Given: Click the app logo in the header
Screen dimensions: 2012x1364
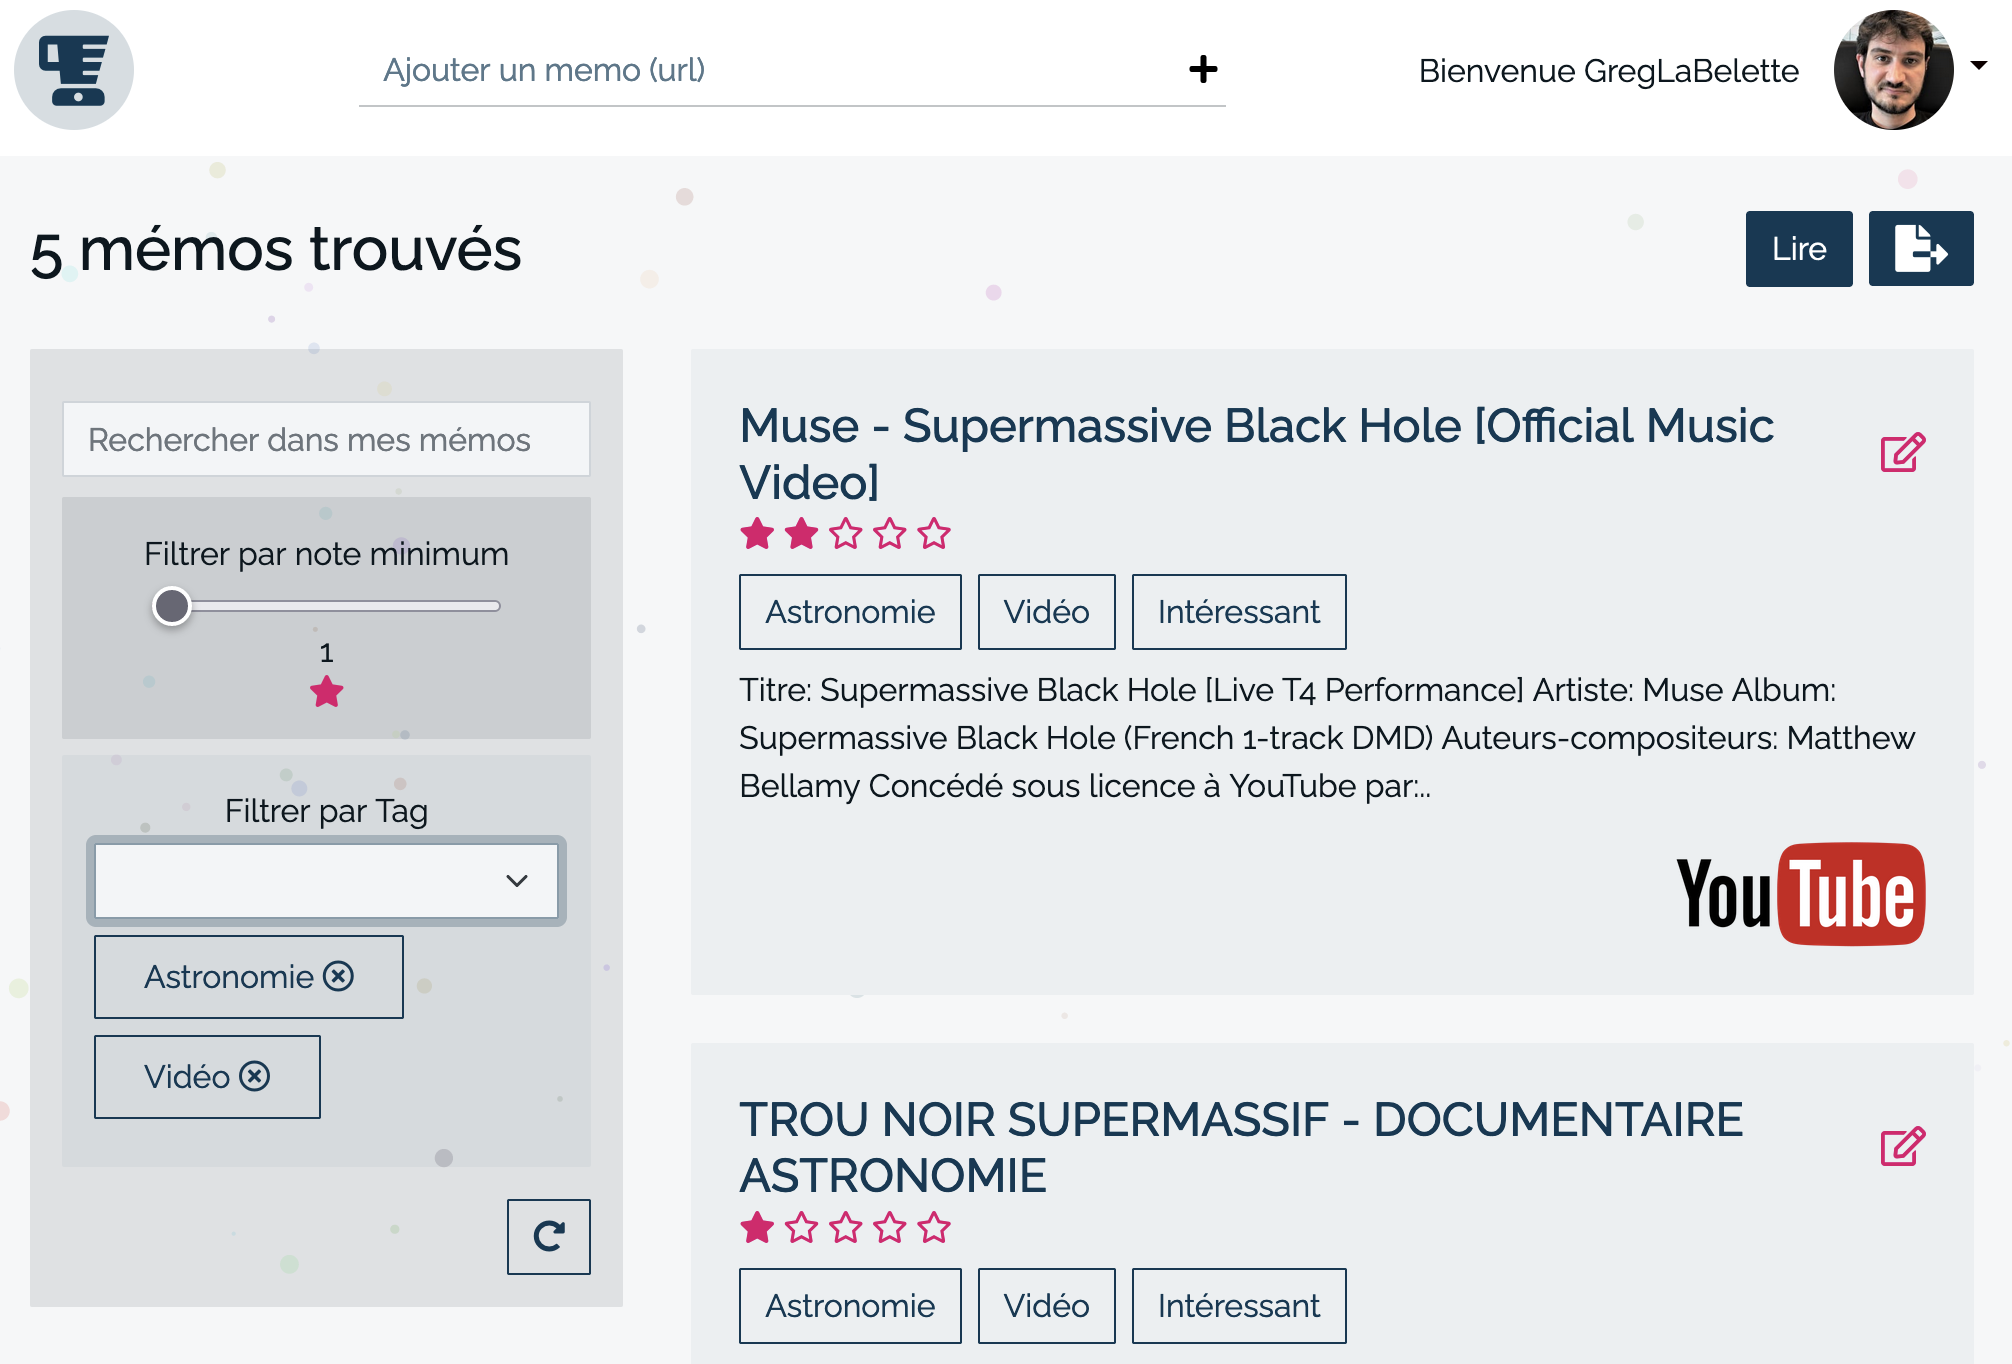Looking at the screenshot, I should pos(73,70).
